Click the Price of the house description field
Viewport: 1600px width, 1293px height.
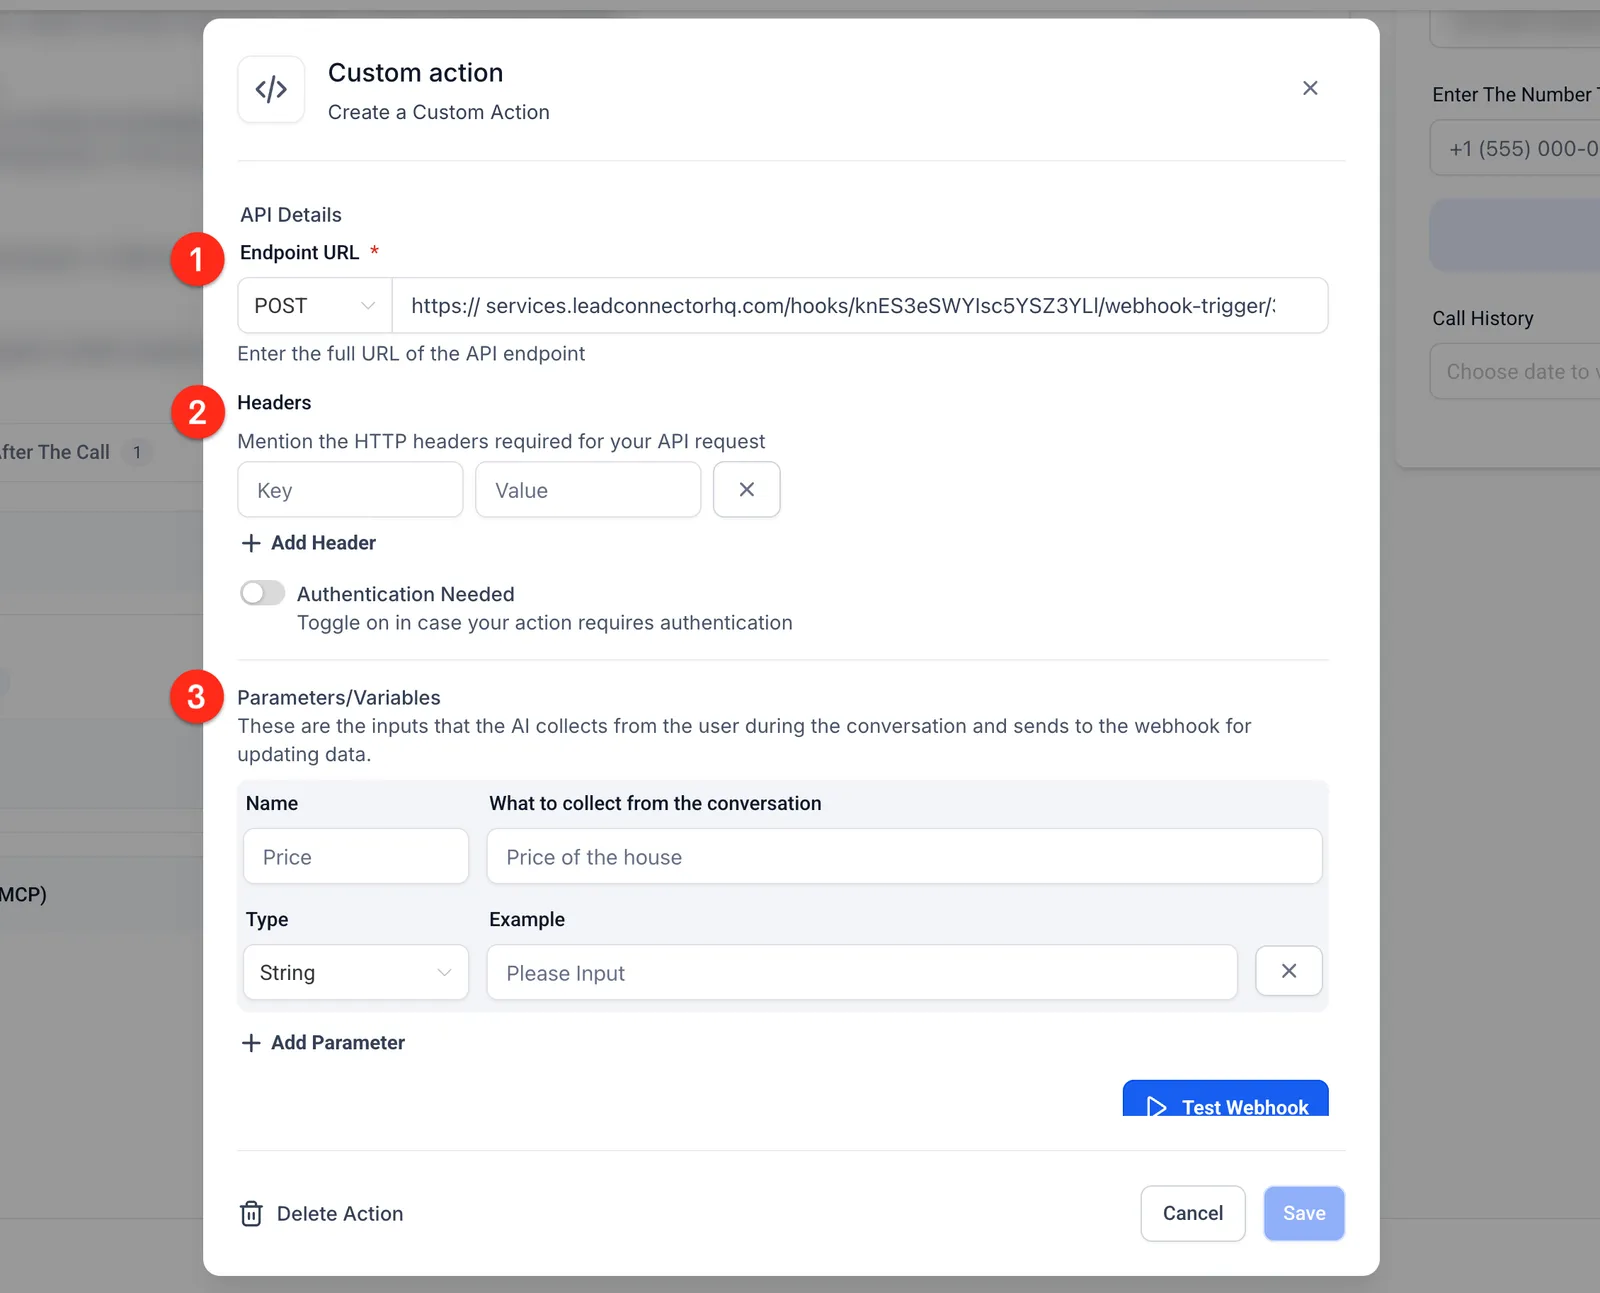pyautogui.click(x=904, y=856)
